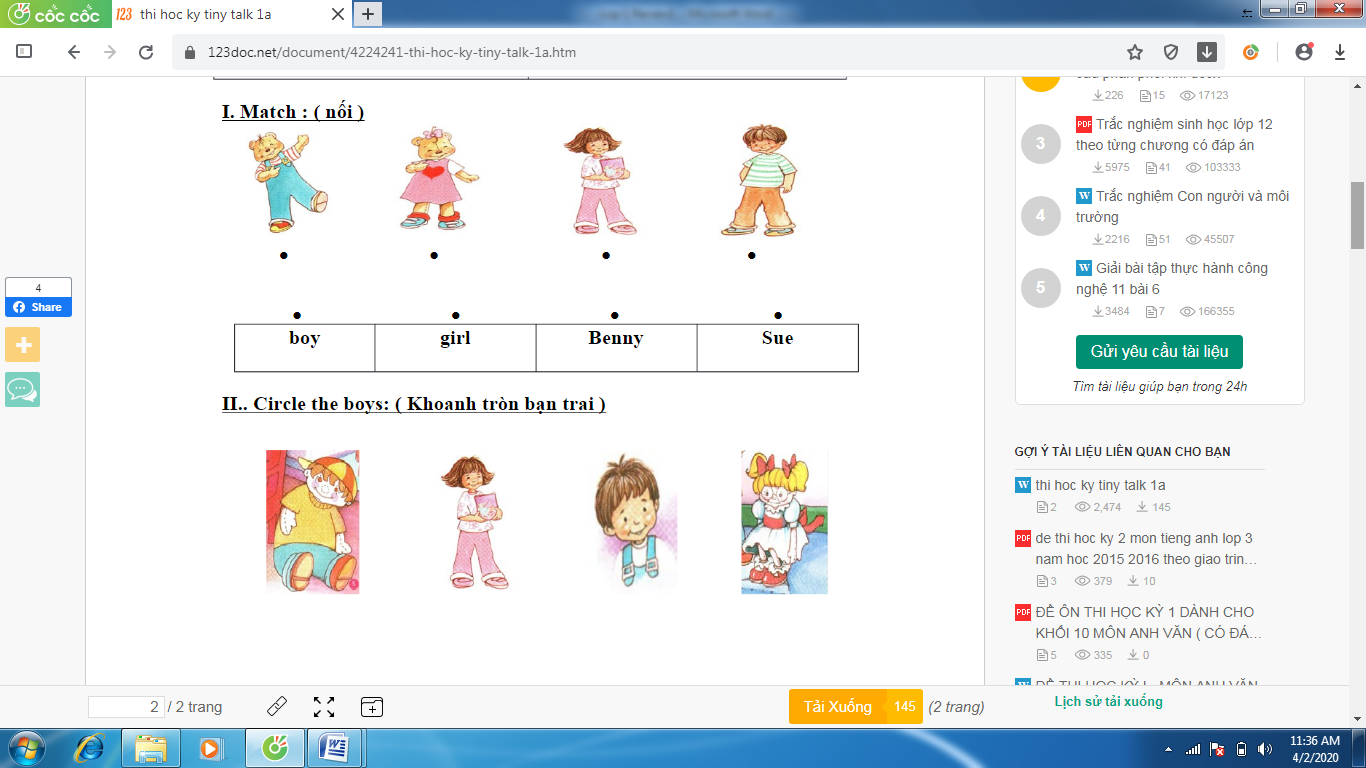The height and width of the screenshot is (768, 1366).
Task: Switch to Microsoft Word in taskbar
Action: pyautogui.click(x=333, y=747)
